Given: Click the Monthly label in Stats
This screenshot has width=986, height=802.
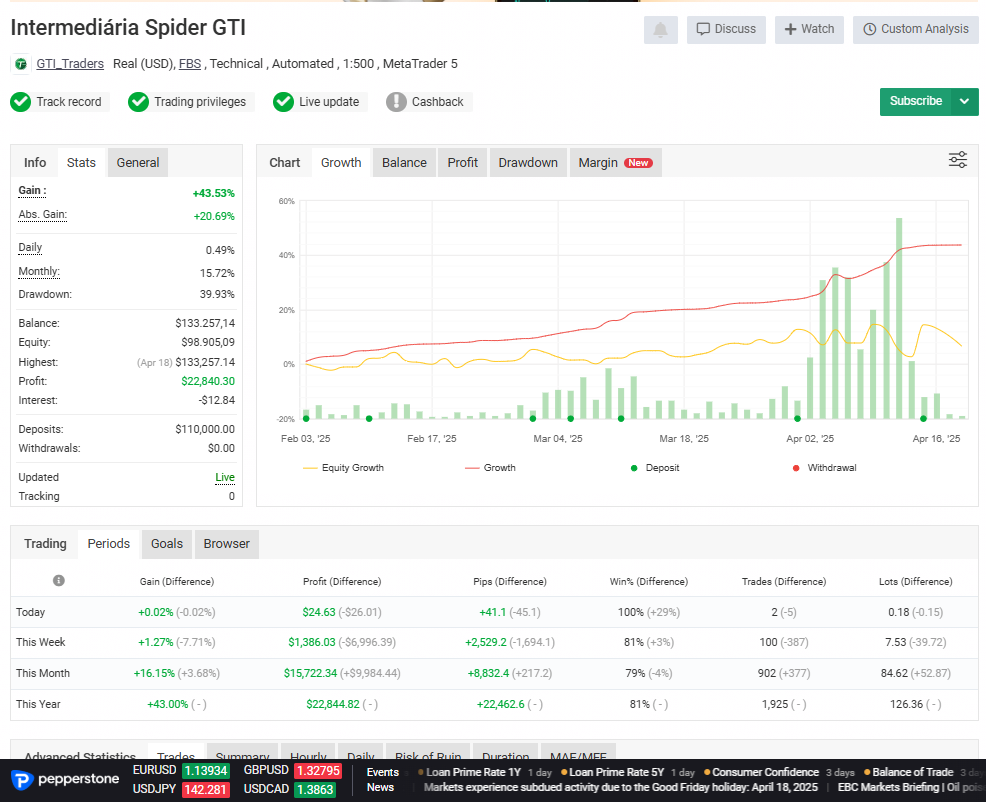Looking at the screenshot, I should tap(39, 272).
